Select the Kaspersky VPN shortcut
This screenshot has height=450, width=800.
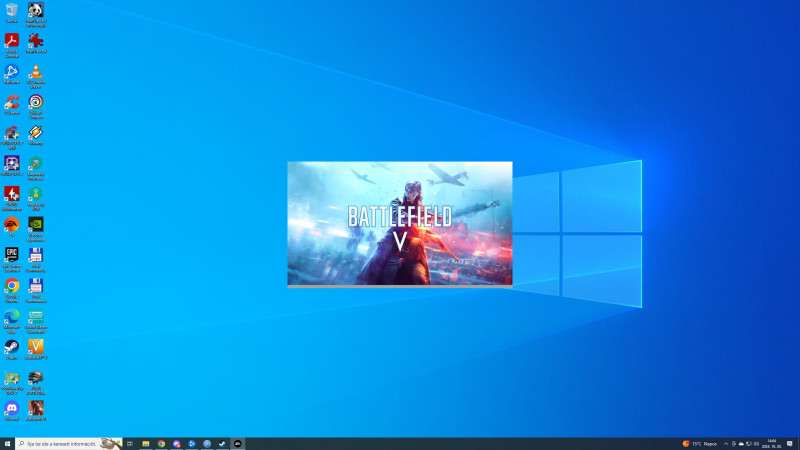click(x=36, y=198)
